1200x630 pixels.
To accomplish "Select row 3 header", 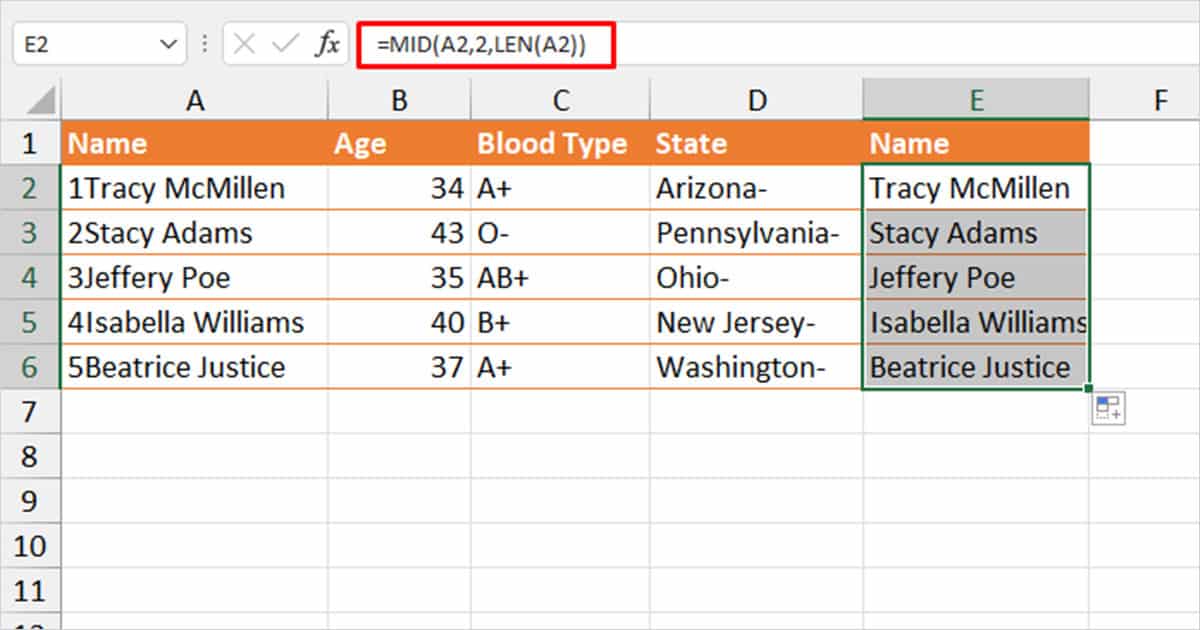I will pos(31,232).
